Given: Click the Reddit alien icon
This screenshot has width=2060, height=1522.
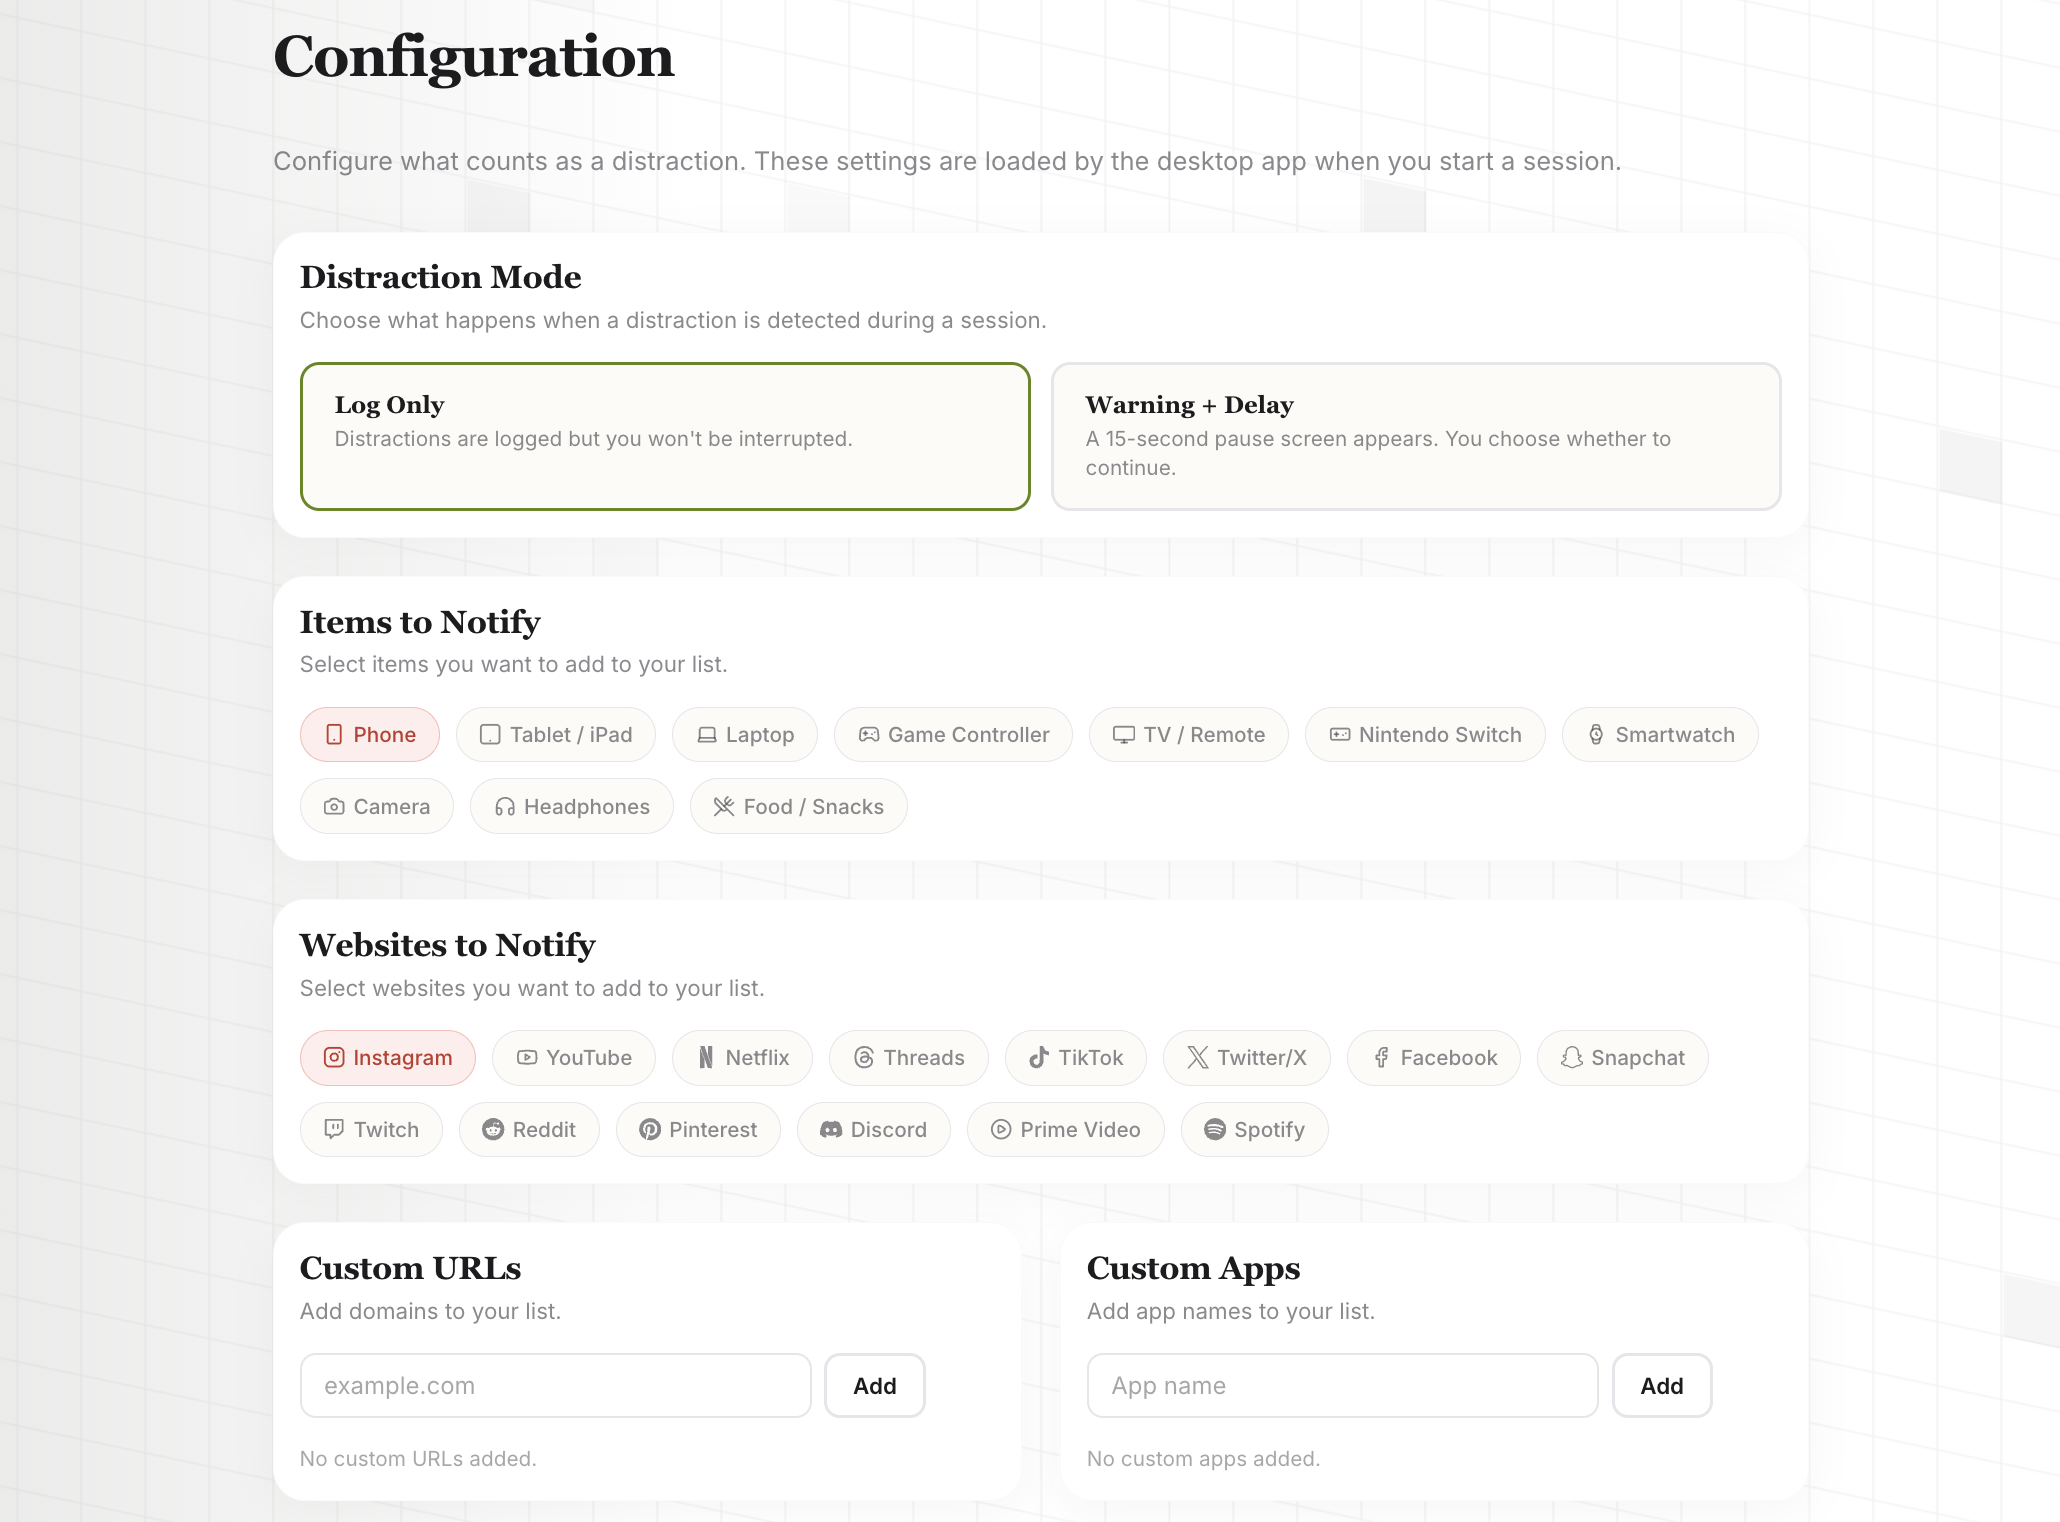Looking at the screenshot, I should coord(493,1130).
